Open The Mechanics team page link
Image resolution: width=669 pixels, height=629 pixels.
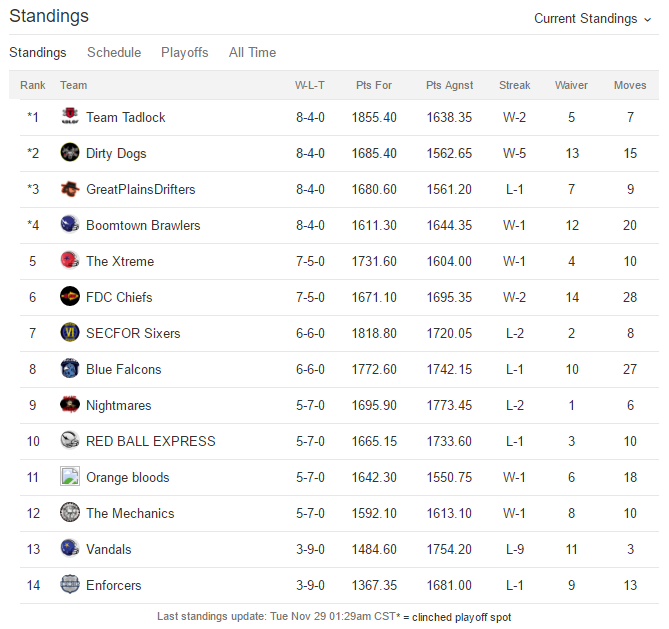(x=130, y=513)
